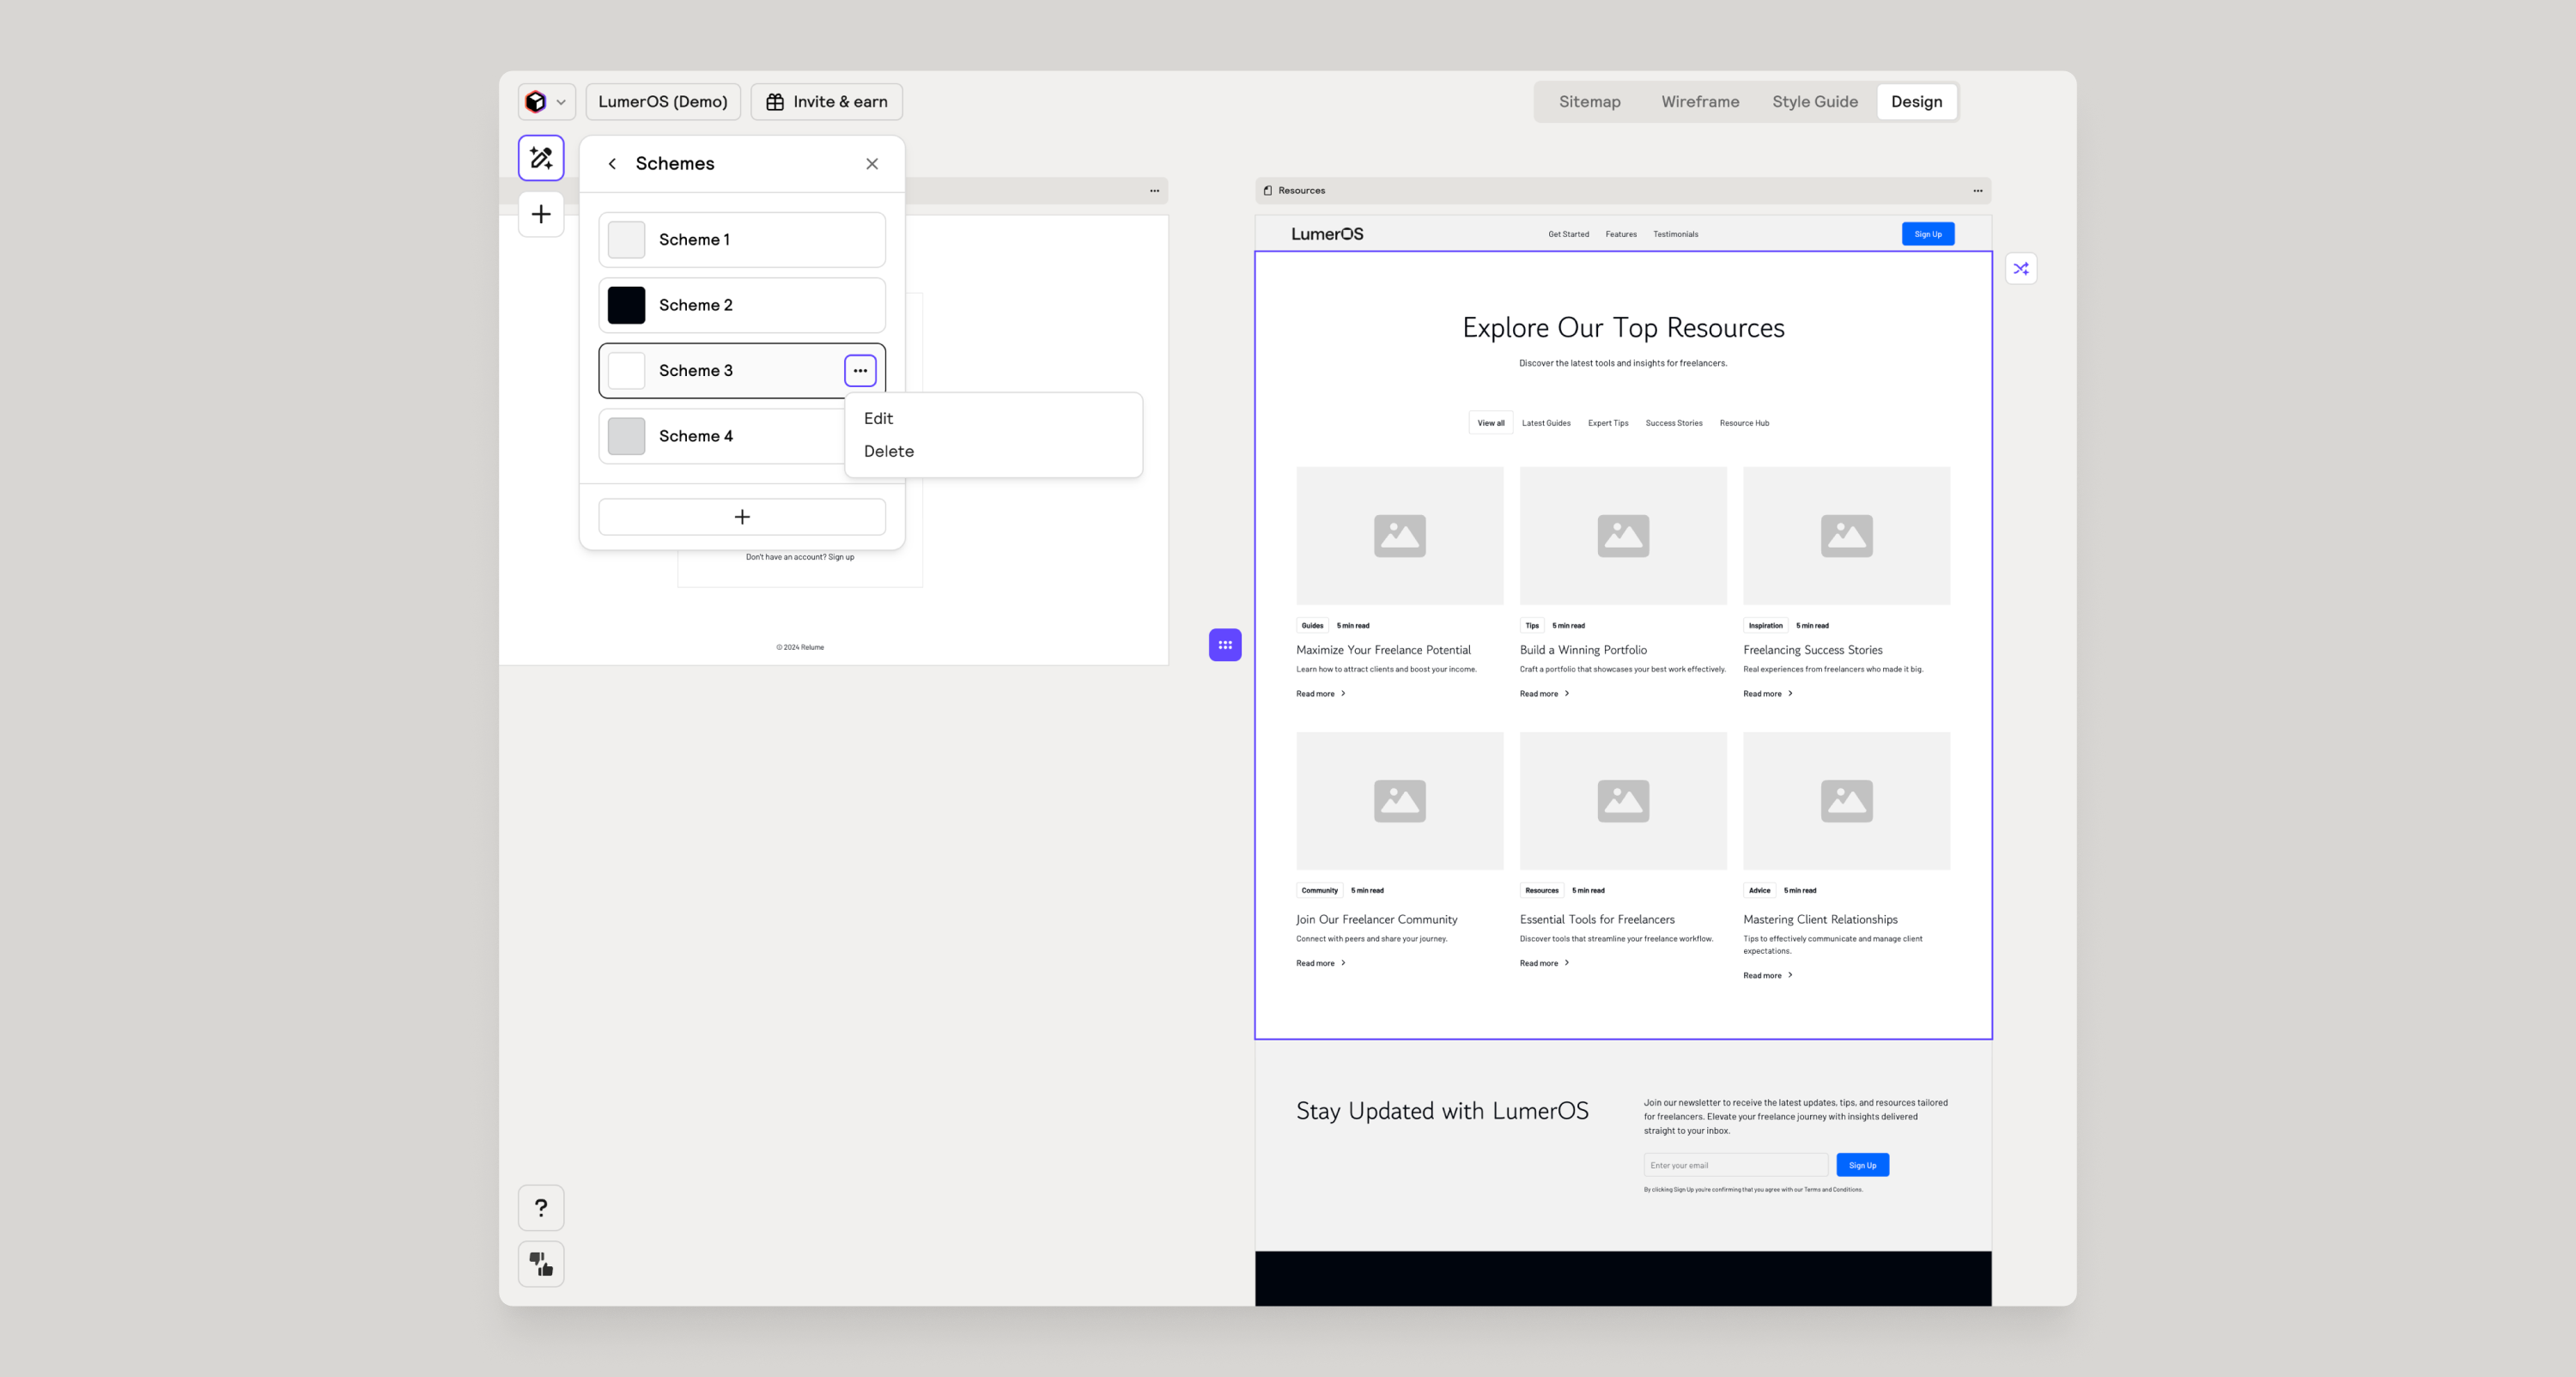The image size is (2576, 1377).
Task: Select the Scheme 1 color swatch
Action: tap(627, 240)
